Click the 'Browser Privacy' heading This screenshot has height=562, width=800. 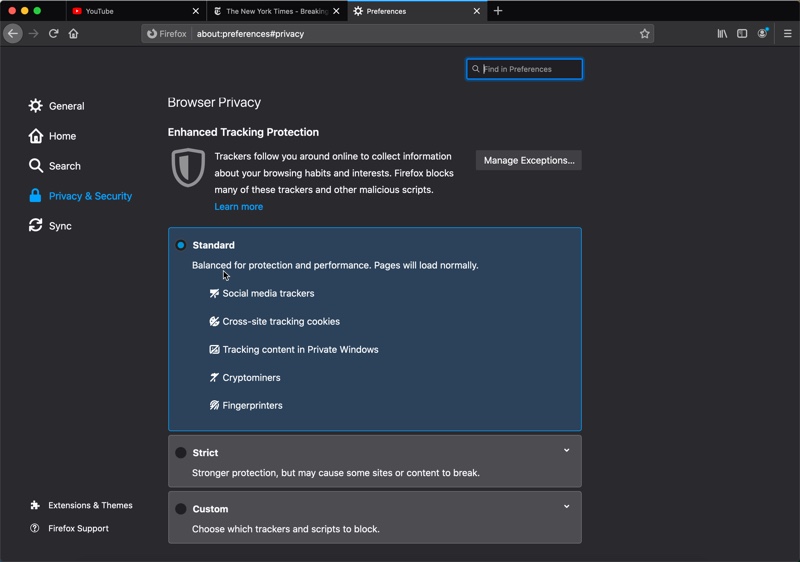pos(214,103)
